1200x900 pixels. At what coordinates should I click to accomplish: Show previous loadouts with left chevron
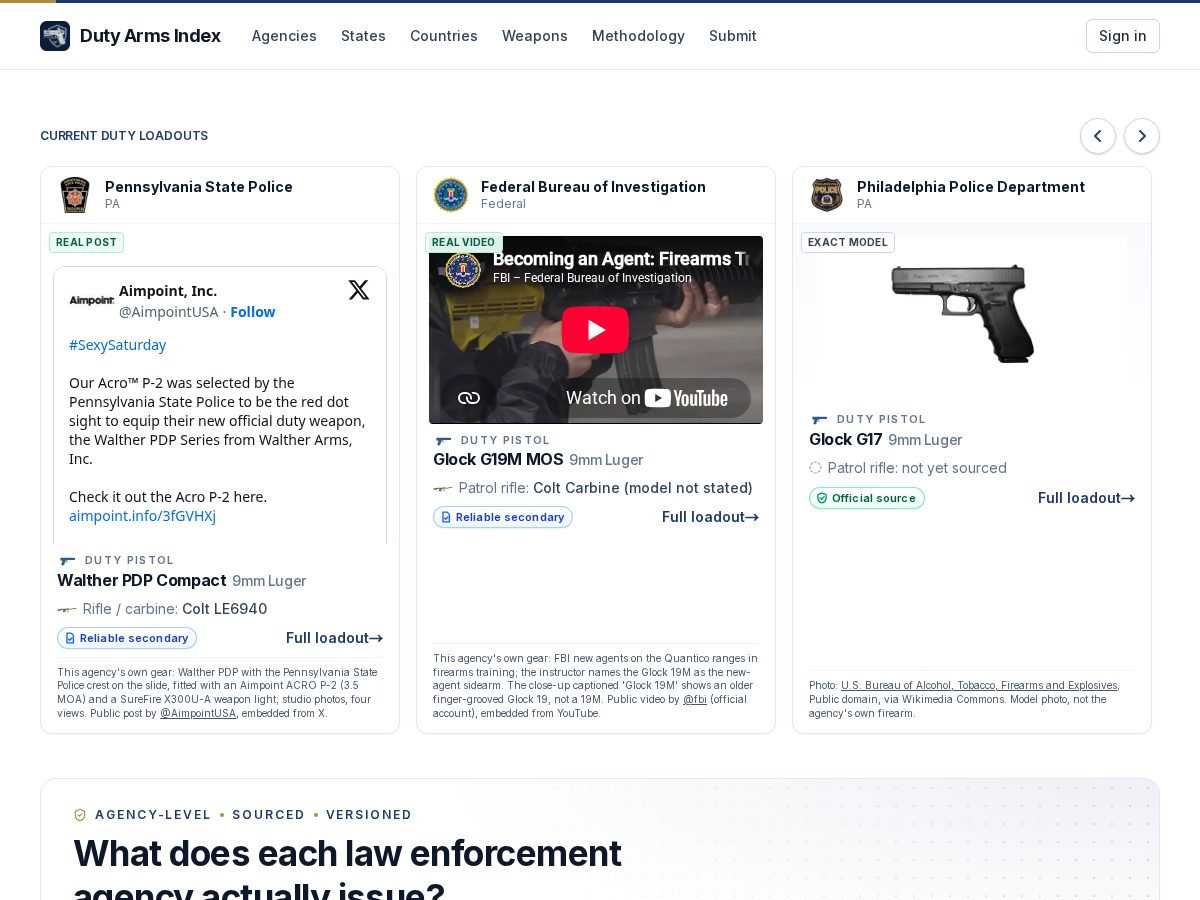(x=1098, y=136)
